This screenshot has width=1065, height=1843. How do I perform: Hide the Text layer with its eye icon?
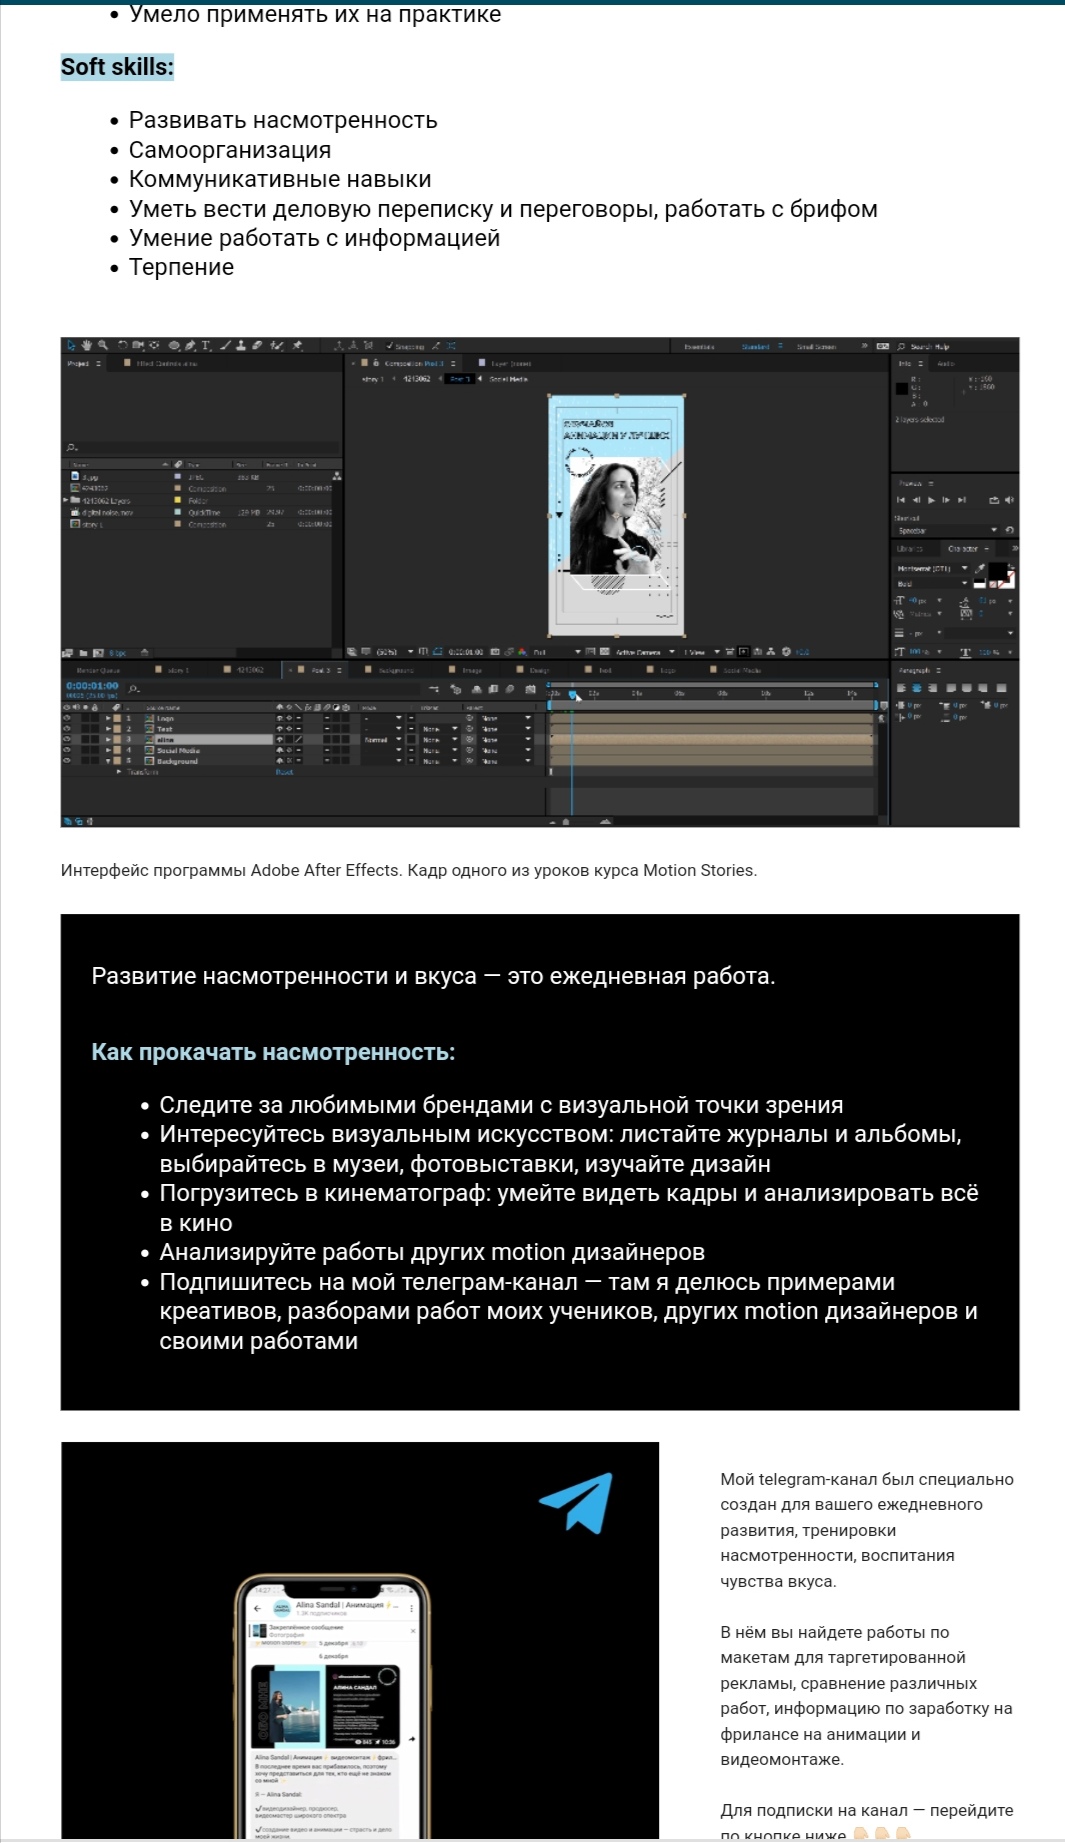point(68,729)
